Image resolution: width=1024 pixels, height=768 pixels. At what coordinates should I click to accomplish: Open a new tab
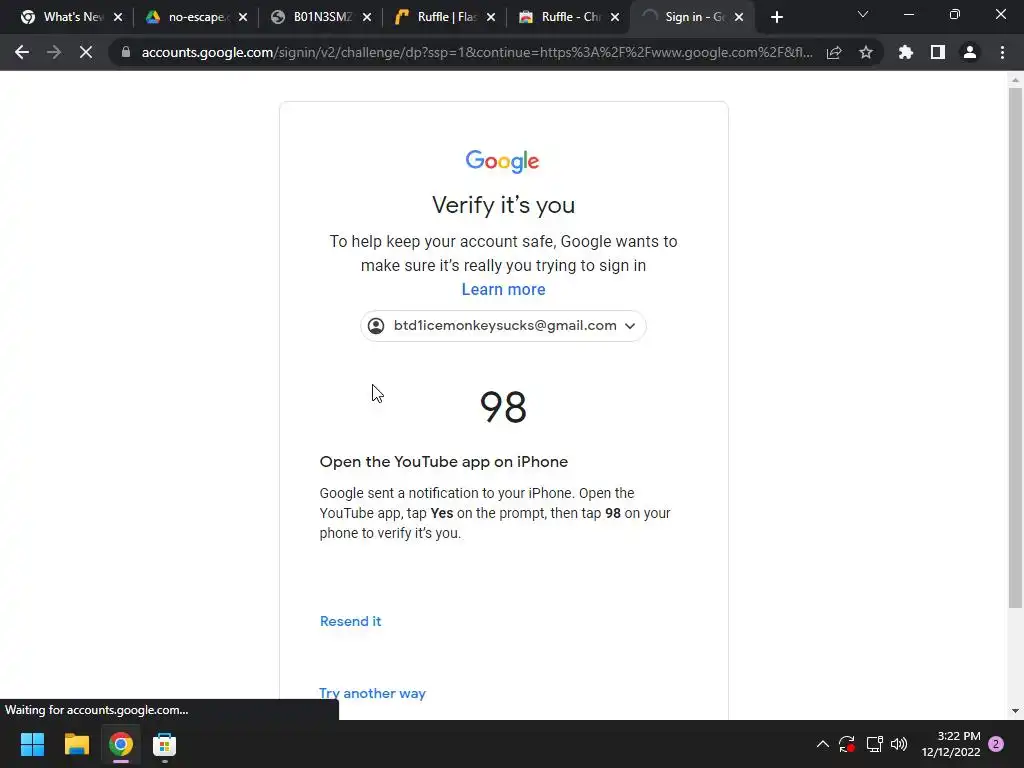pos(776,17)
